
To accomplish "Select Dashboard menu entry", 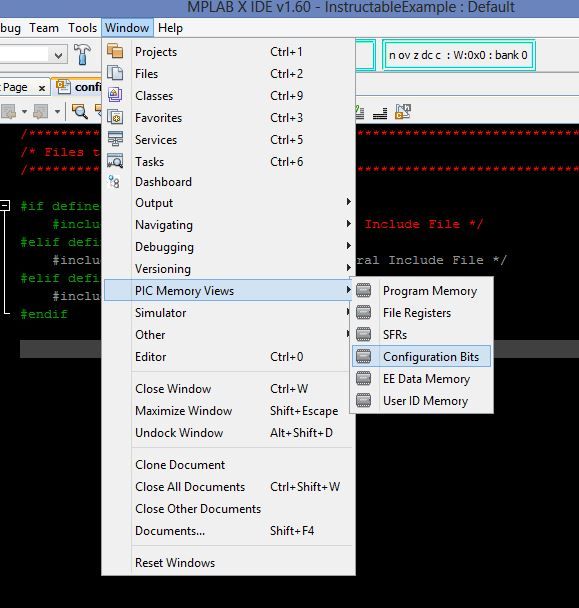I will point(229,181).
